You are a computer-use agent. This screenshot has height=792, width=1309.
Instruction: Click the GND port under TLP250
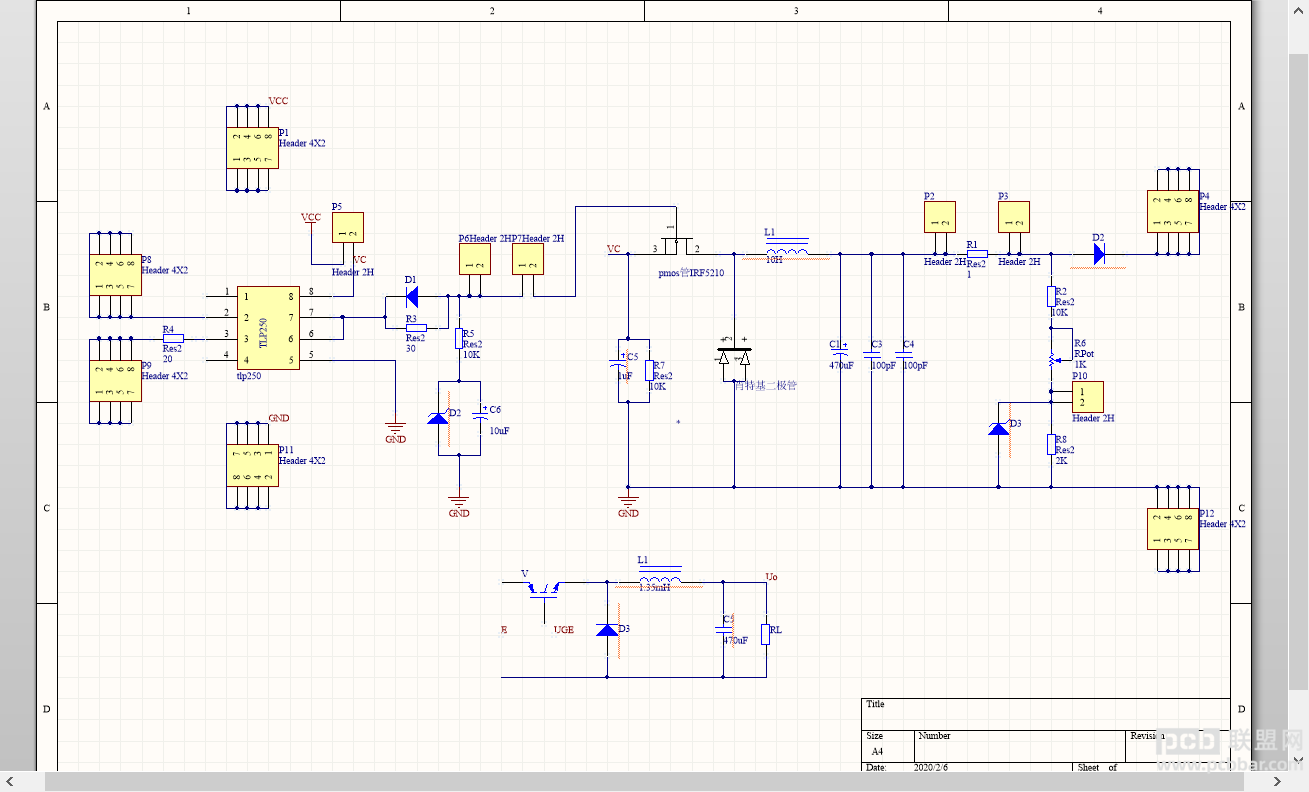[396, 433]
